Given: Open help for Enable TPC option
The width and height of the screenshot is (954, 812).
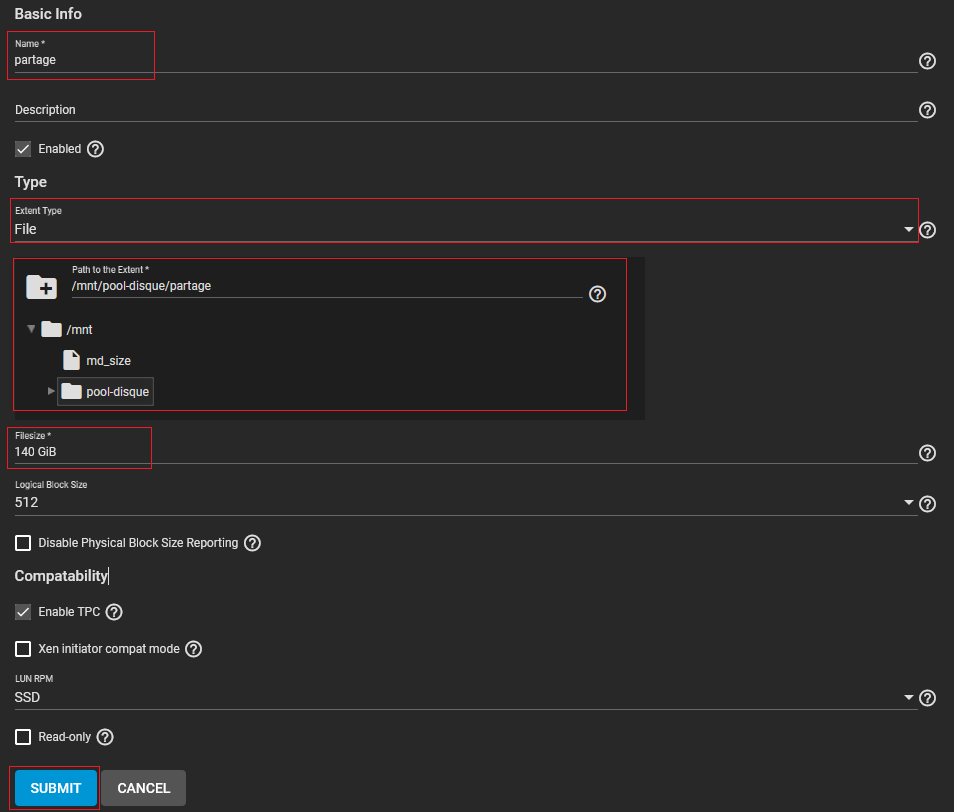Looking at the screenshot, I should (x=114, y=612).
